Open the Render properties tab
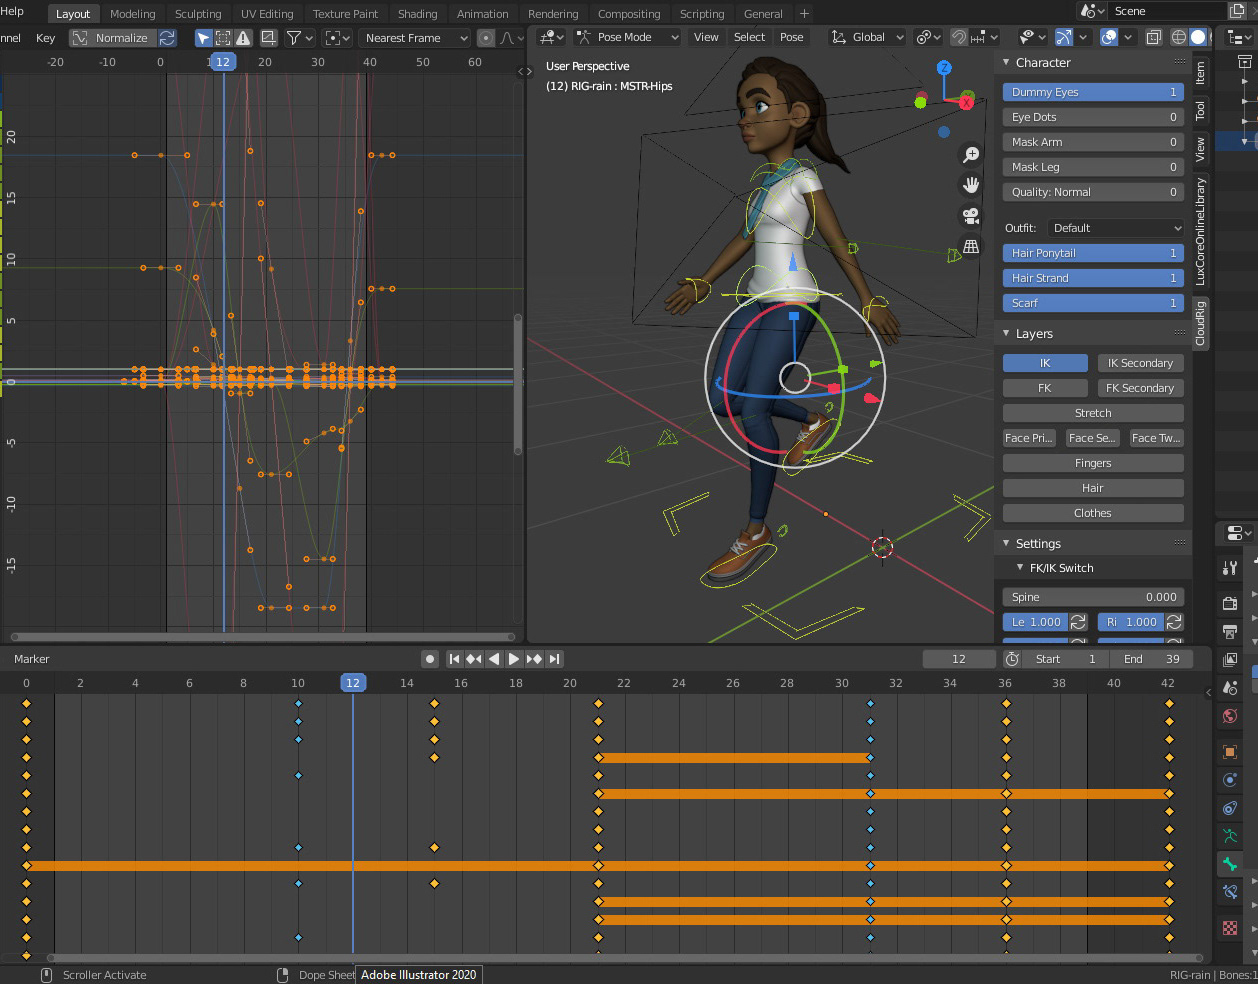 [x=1230, y=603]
